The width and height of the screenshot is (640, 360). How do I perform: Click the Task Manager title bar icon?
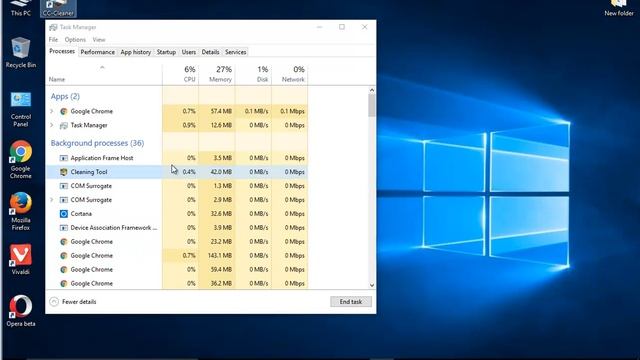click(53, 27)
